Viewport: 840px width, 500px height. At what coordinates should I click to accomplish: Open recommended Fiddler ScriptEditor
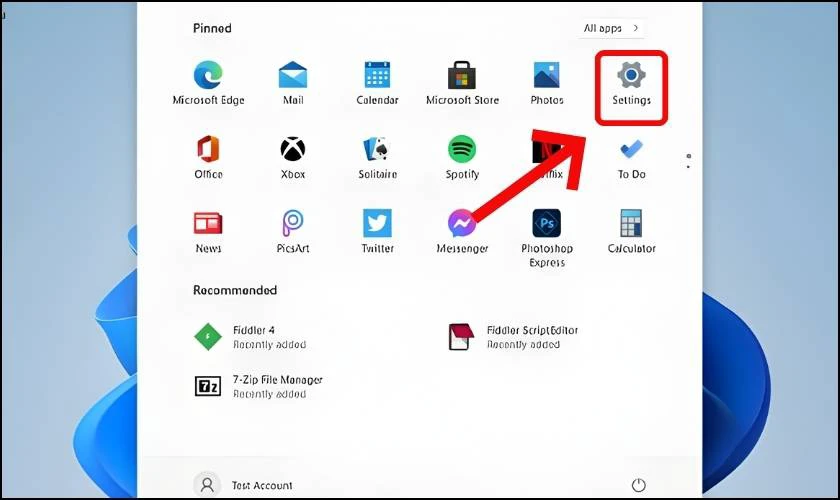[x=513, y=337]
